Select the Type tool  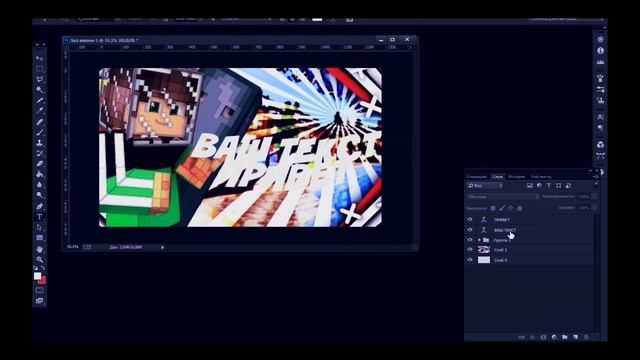point(40,217)
